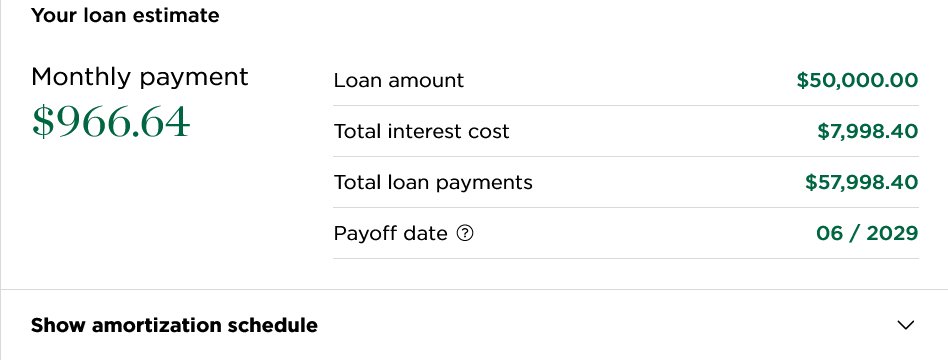Click the divider line beneath Payoff date row
Image resolution: width=948 pixels, height=360 pixels.
click(626, 258)
